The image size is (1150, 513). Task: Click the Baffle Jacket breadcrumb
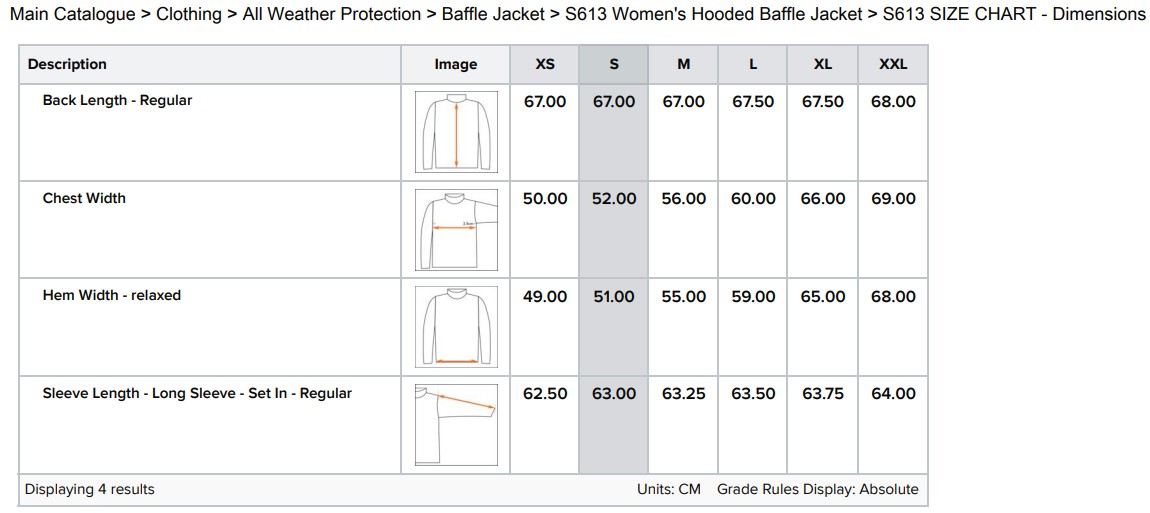tap(493, 15)
